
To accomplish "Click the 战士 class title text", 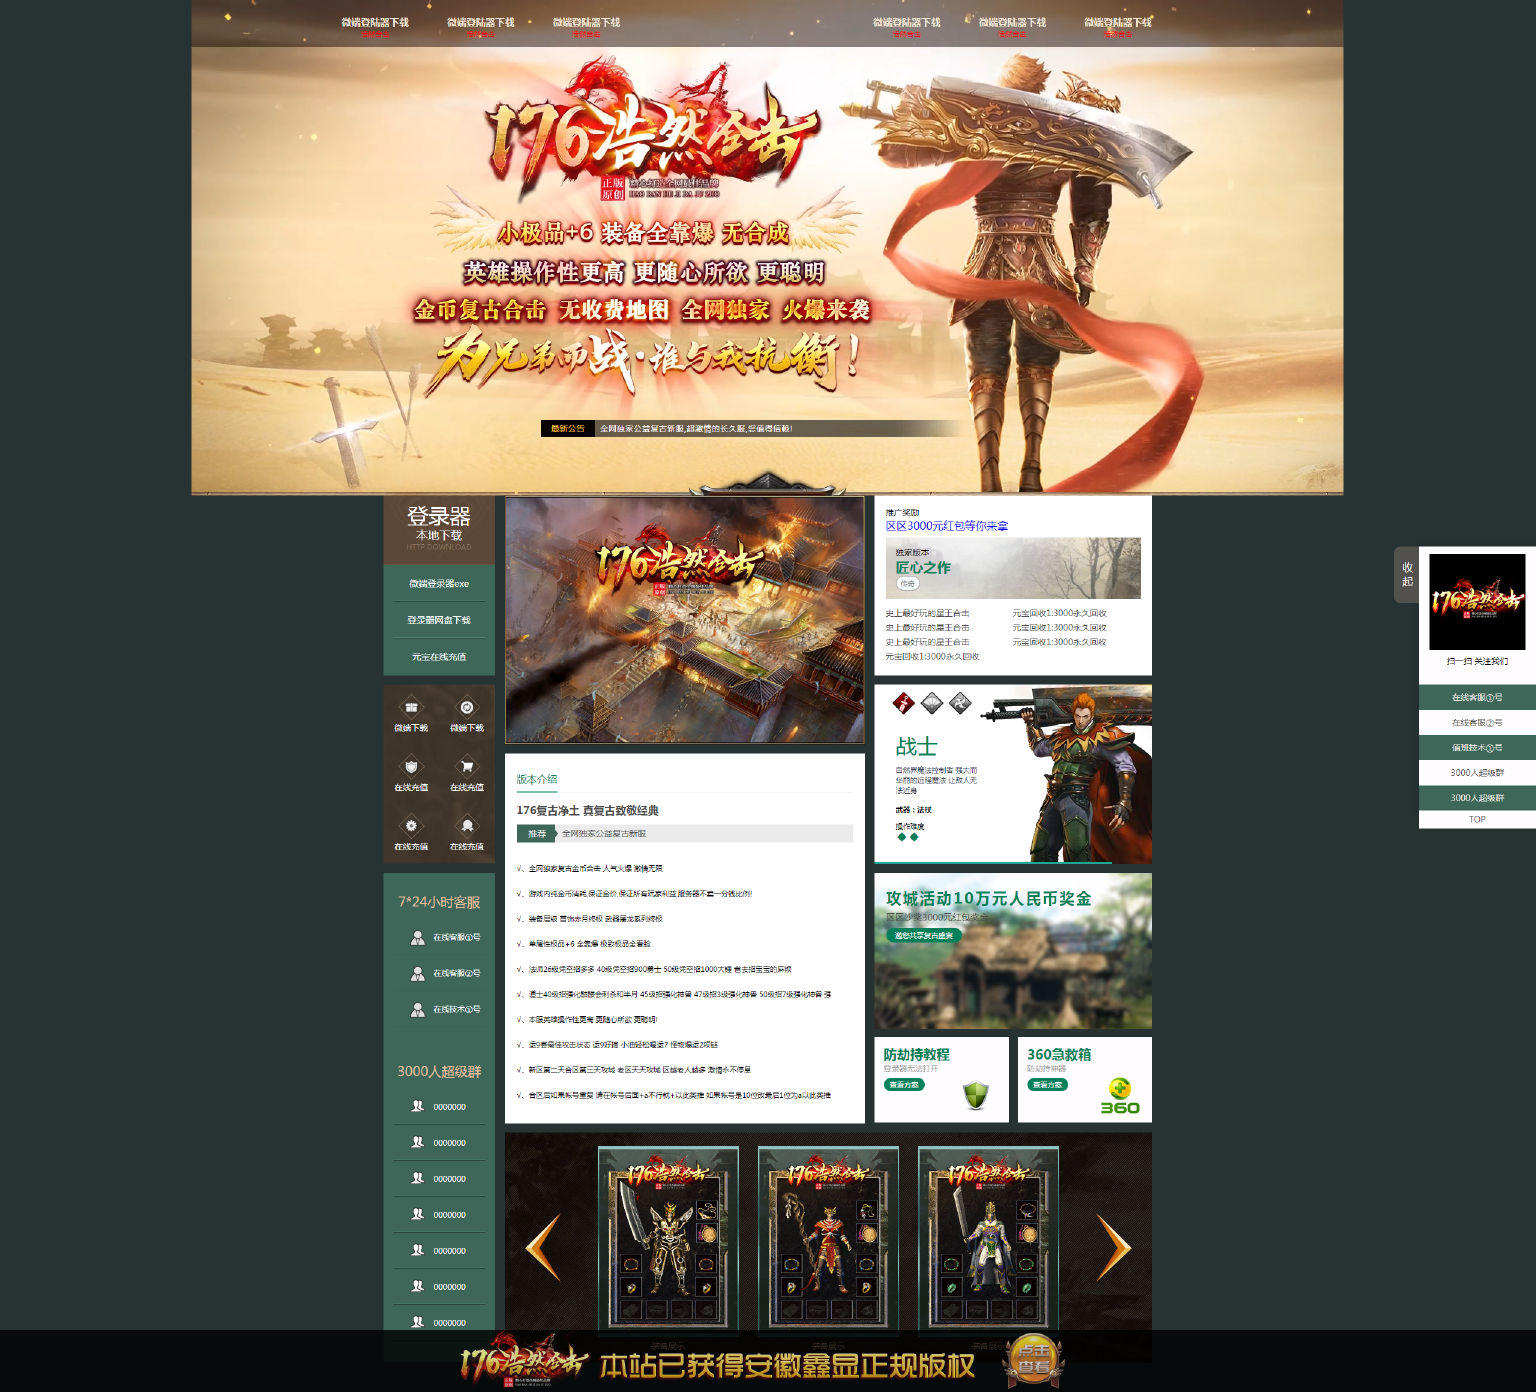I will pos(916,747).
